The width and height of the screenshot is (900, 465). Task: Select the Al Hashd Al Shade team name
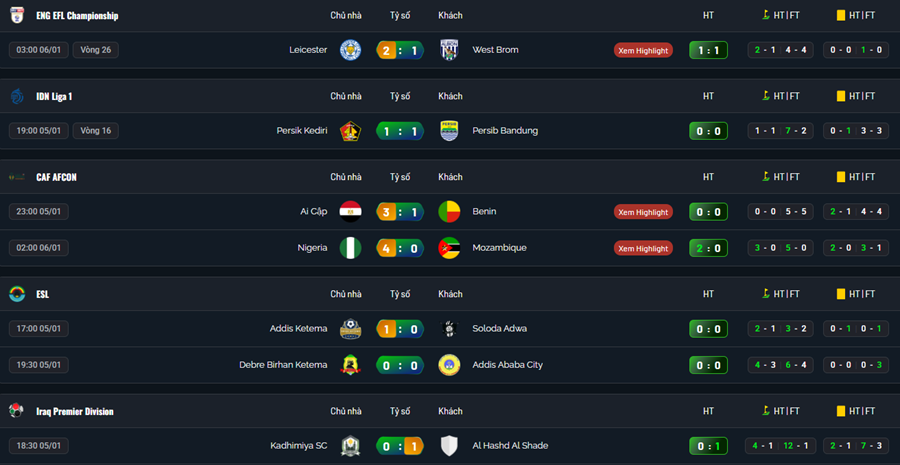coord(510,446)
